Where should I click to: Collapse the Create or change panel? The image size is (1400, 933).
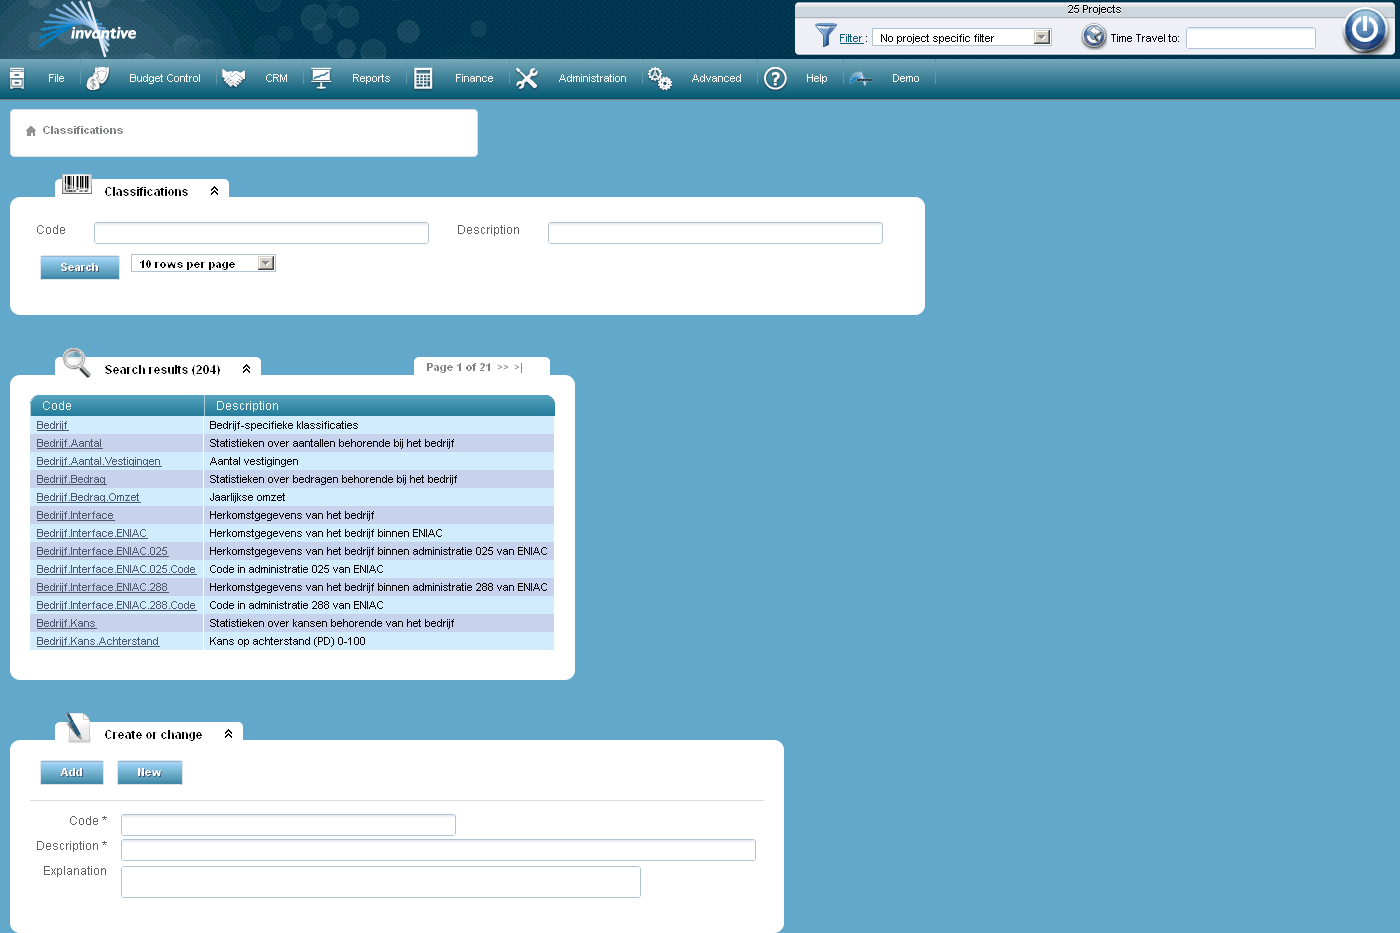(x=228, y=734)
